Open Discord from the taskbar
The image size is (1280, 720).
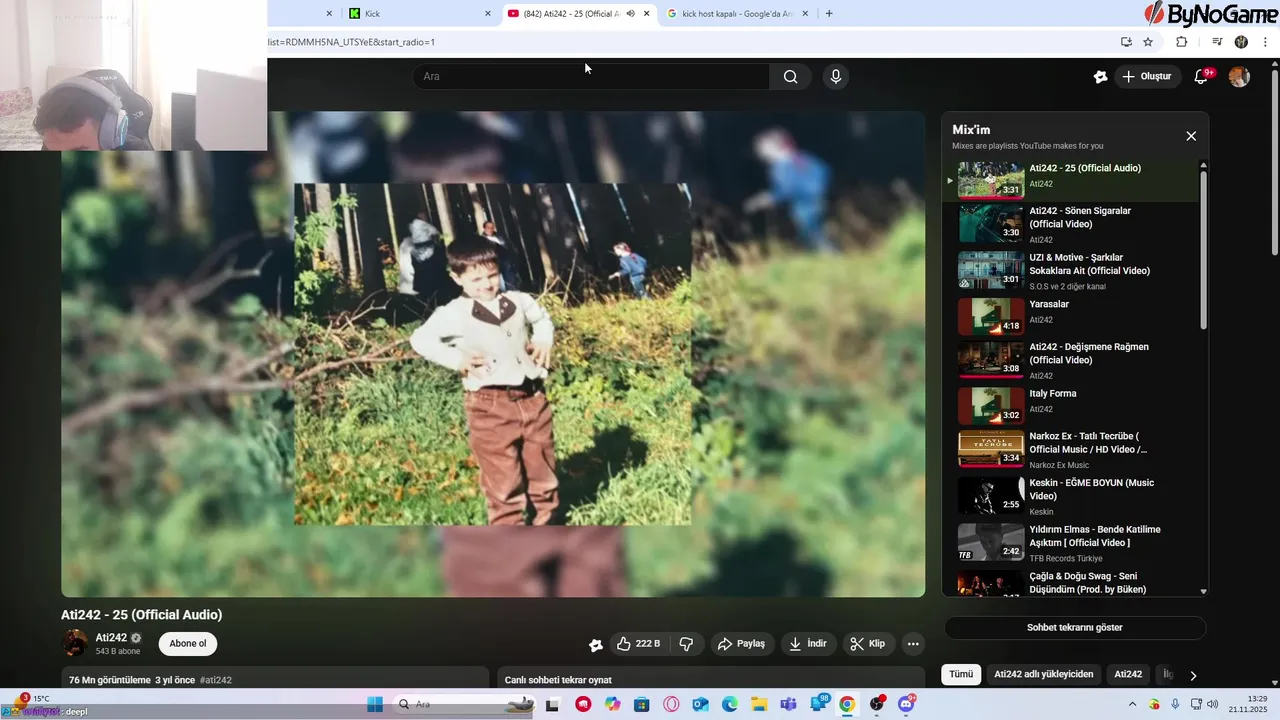906,704
